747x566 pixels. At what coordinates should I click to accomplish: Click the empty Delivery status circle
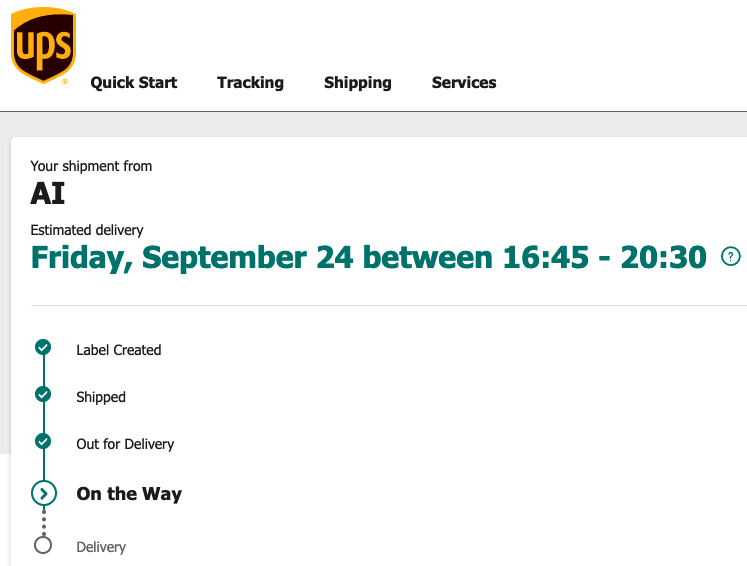(x=43, y=545)
